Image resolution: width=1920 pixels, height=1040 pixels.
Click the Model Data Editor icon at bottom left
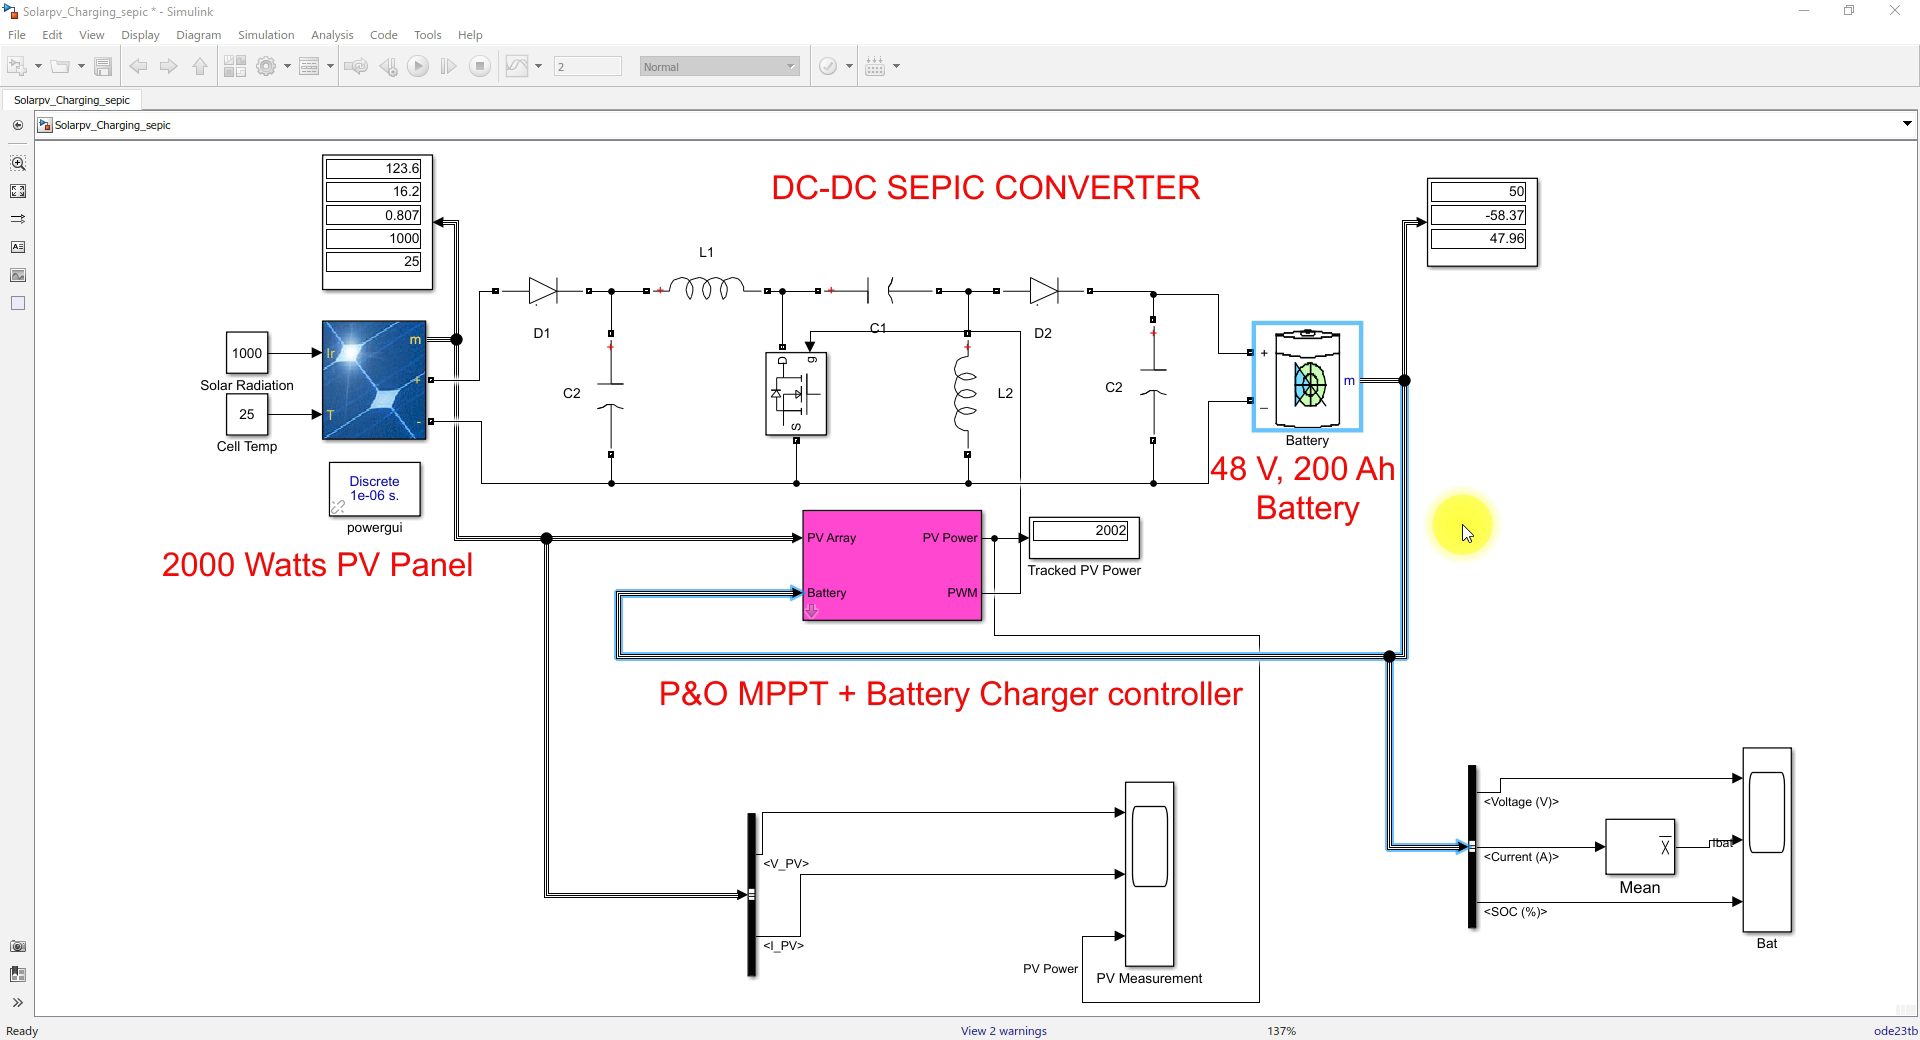click(x=17, y=974)
